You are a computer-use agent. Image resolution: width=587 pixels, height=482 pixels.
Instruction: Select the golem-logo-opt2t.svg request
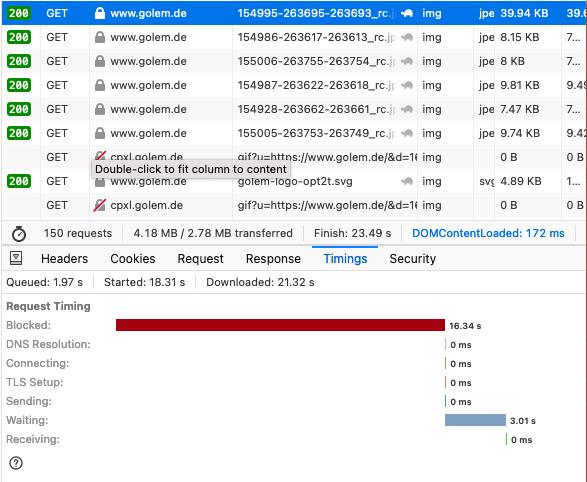coord(294,181)
